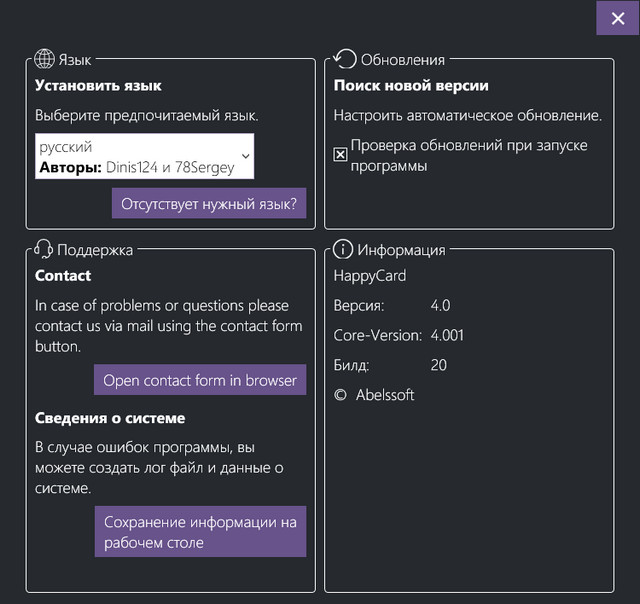Viewport: 640px width, 604px height.
Task: Close the settings window with X
Action: pos(617,18)
